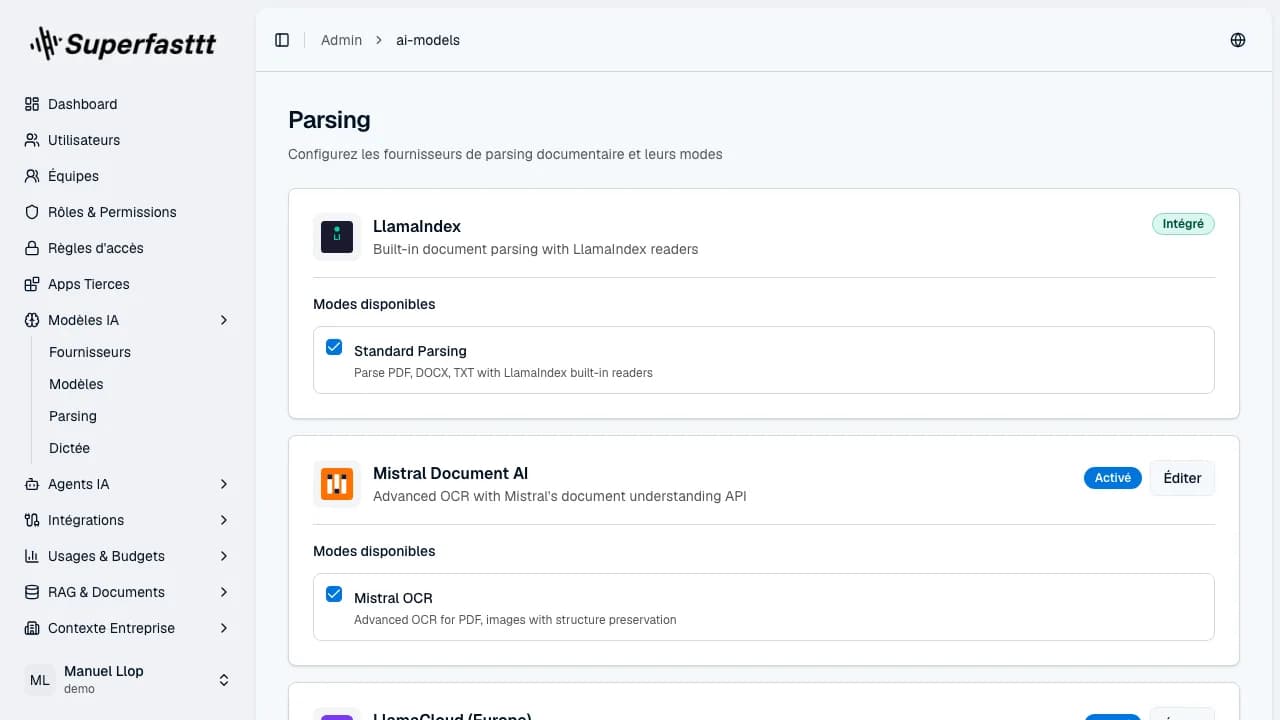
Task: Click the Admin breadcrumb link
Action: pyautogui.click(x=341, y=40)
